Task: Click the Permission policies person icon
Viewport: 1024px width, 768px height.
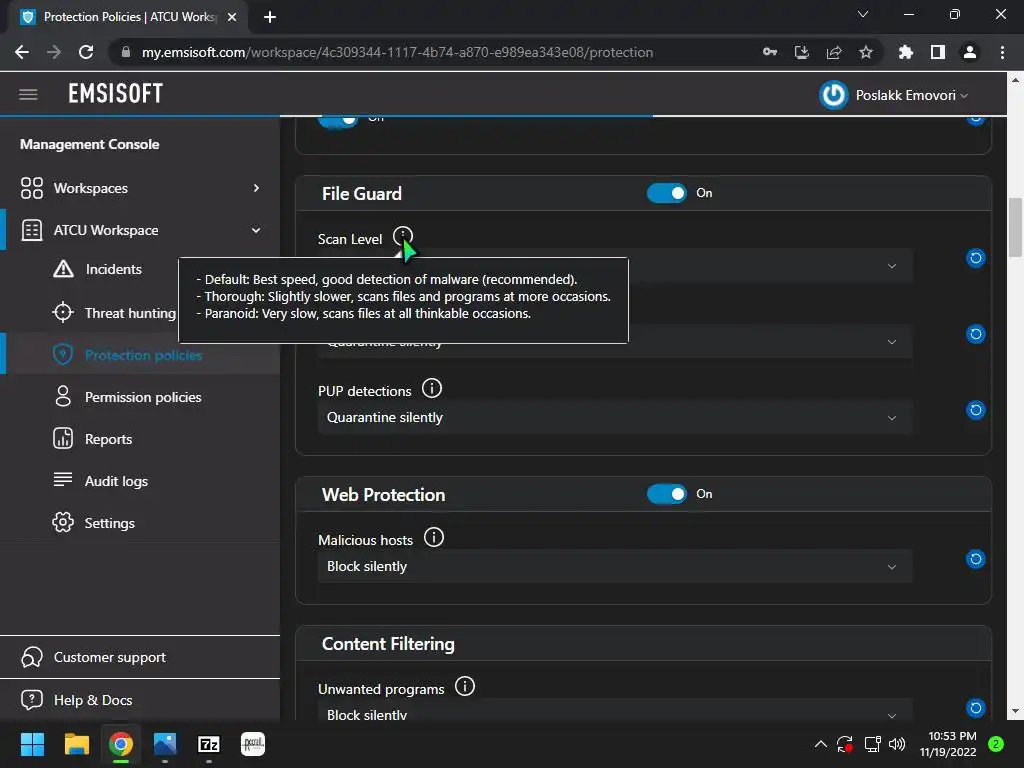Action: pos(63,396)
